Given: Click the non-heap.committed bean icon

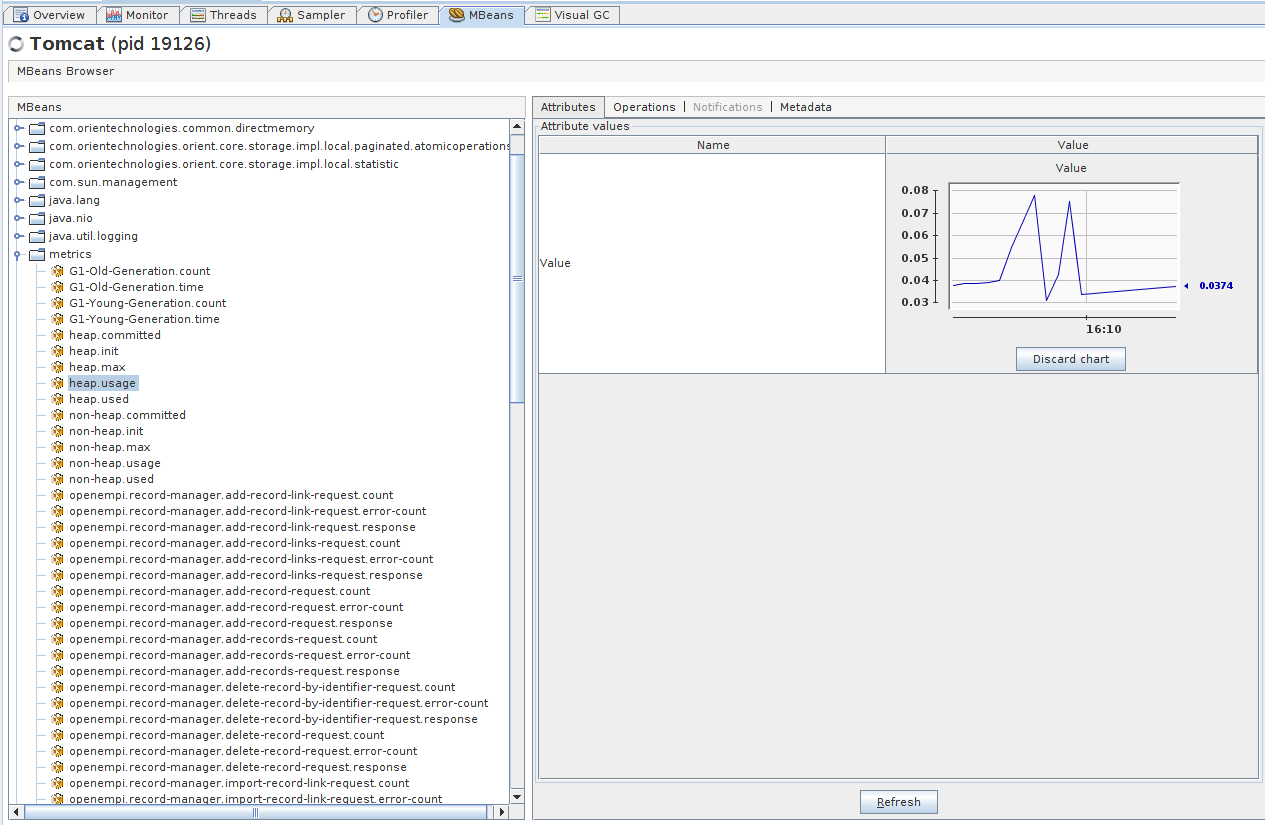Looking at the screenshot, I should tap(58, 415).
